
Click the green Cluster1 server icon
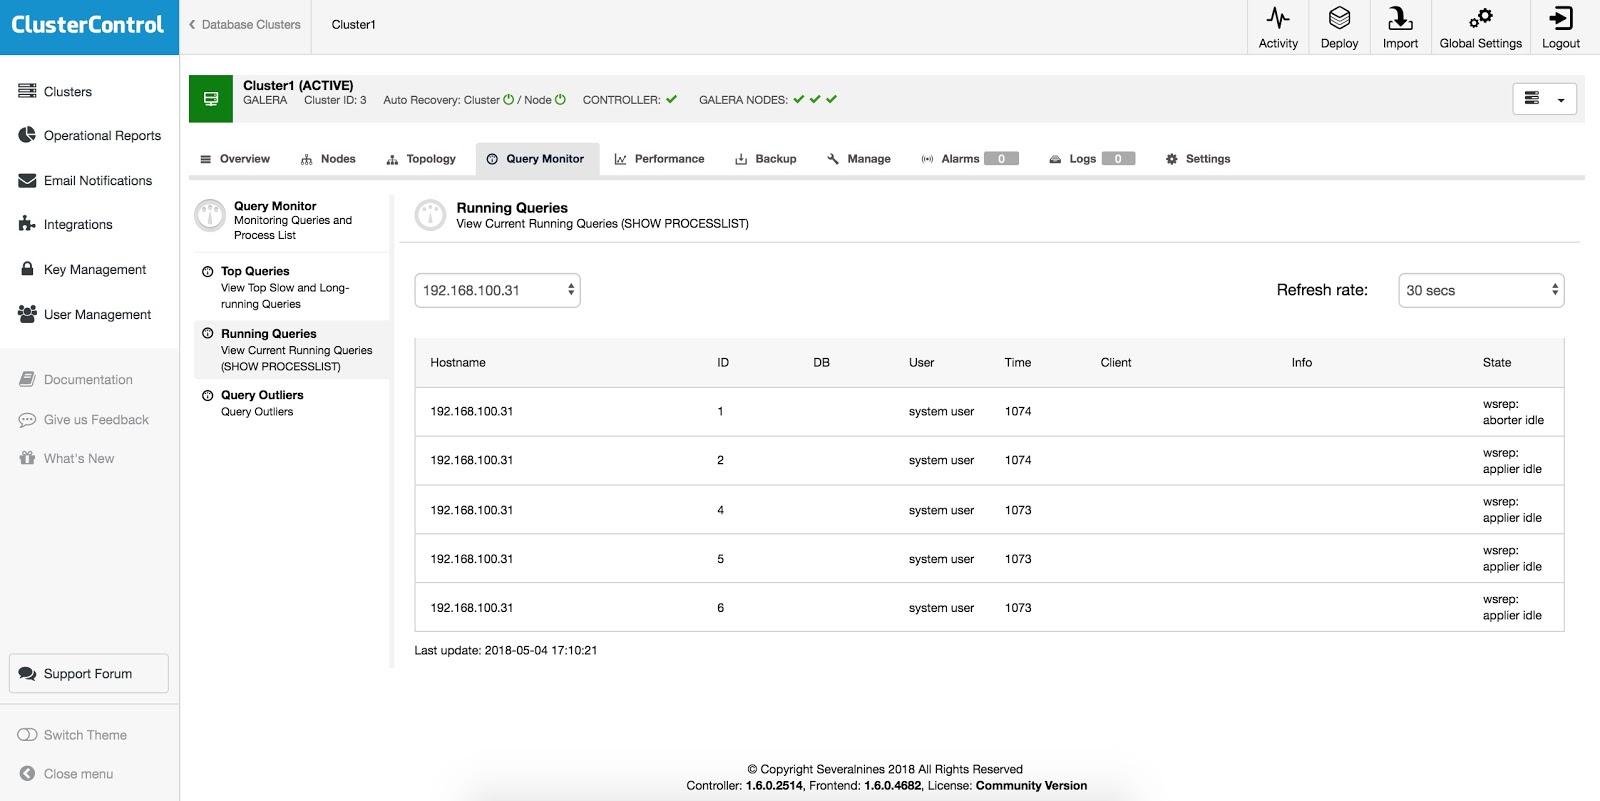coord(211,99)
